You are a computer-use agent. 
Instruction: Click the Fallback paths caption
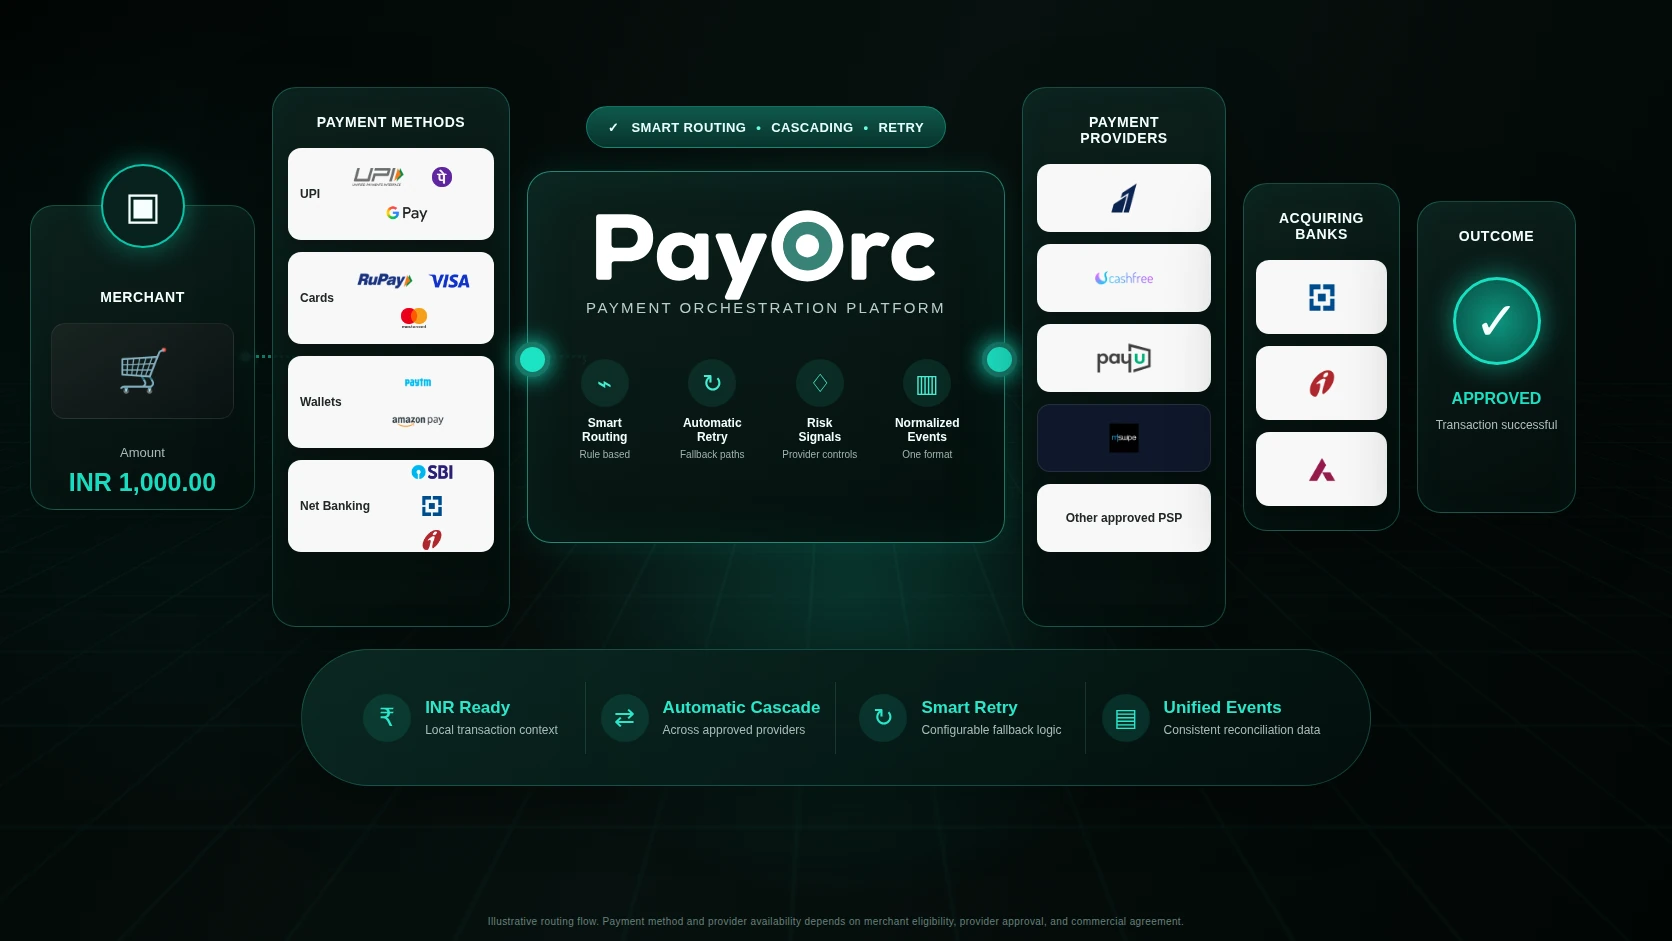pyautogui.click(x=712, y=454)
